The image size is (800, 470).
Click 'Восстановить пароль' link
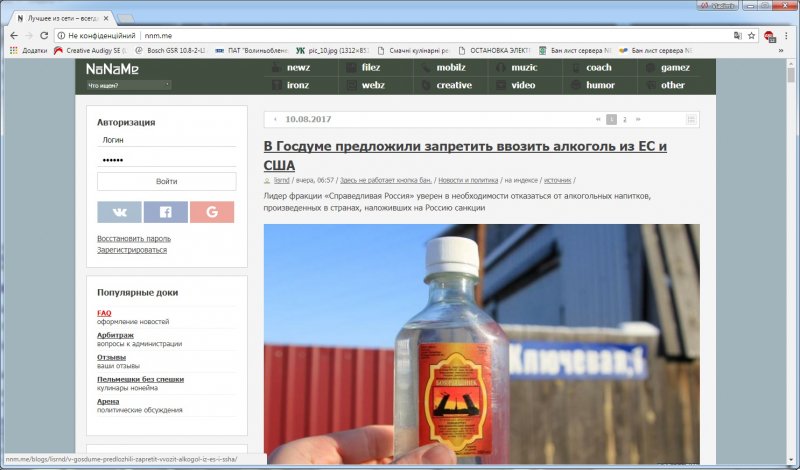(x=134, y=238)
